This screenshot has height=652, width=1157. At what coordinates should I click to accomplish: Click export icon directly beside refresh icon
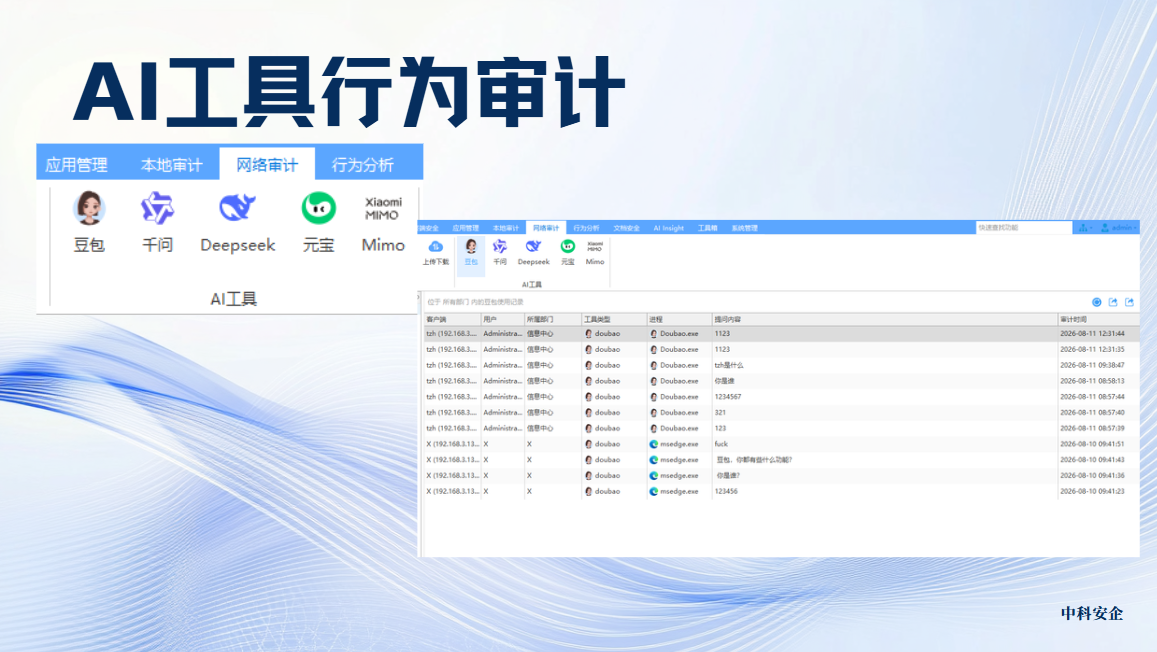coord(1113,302)
